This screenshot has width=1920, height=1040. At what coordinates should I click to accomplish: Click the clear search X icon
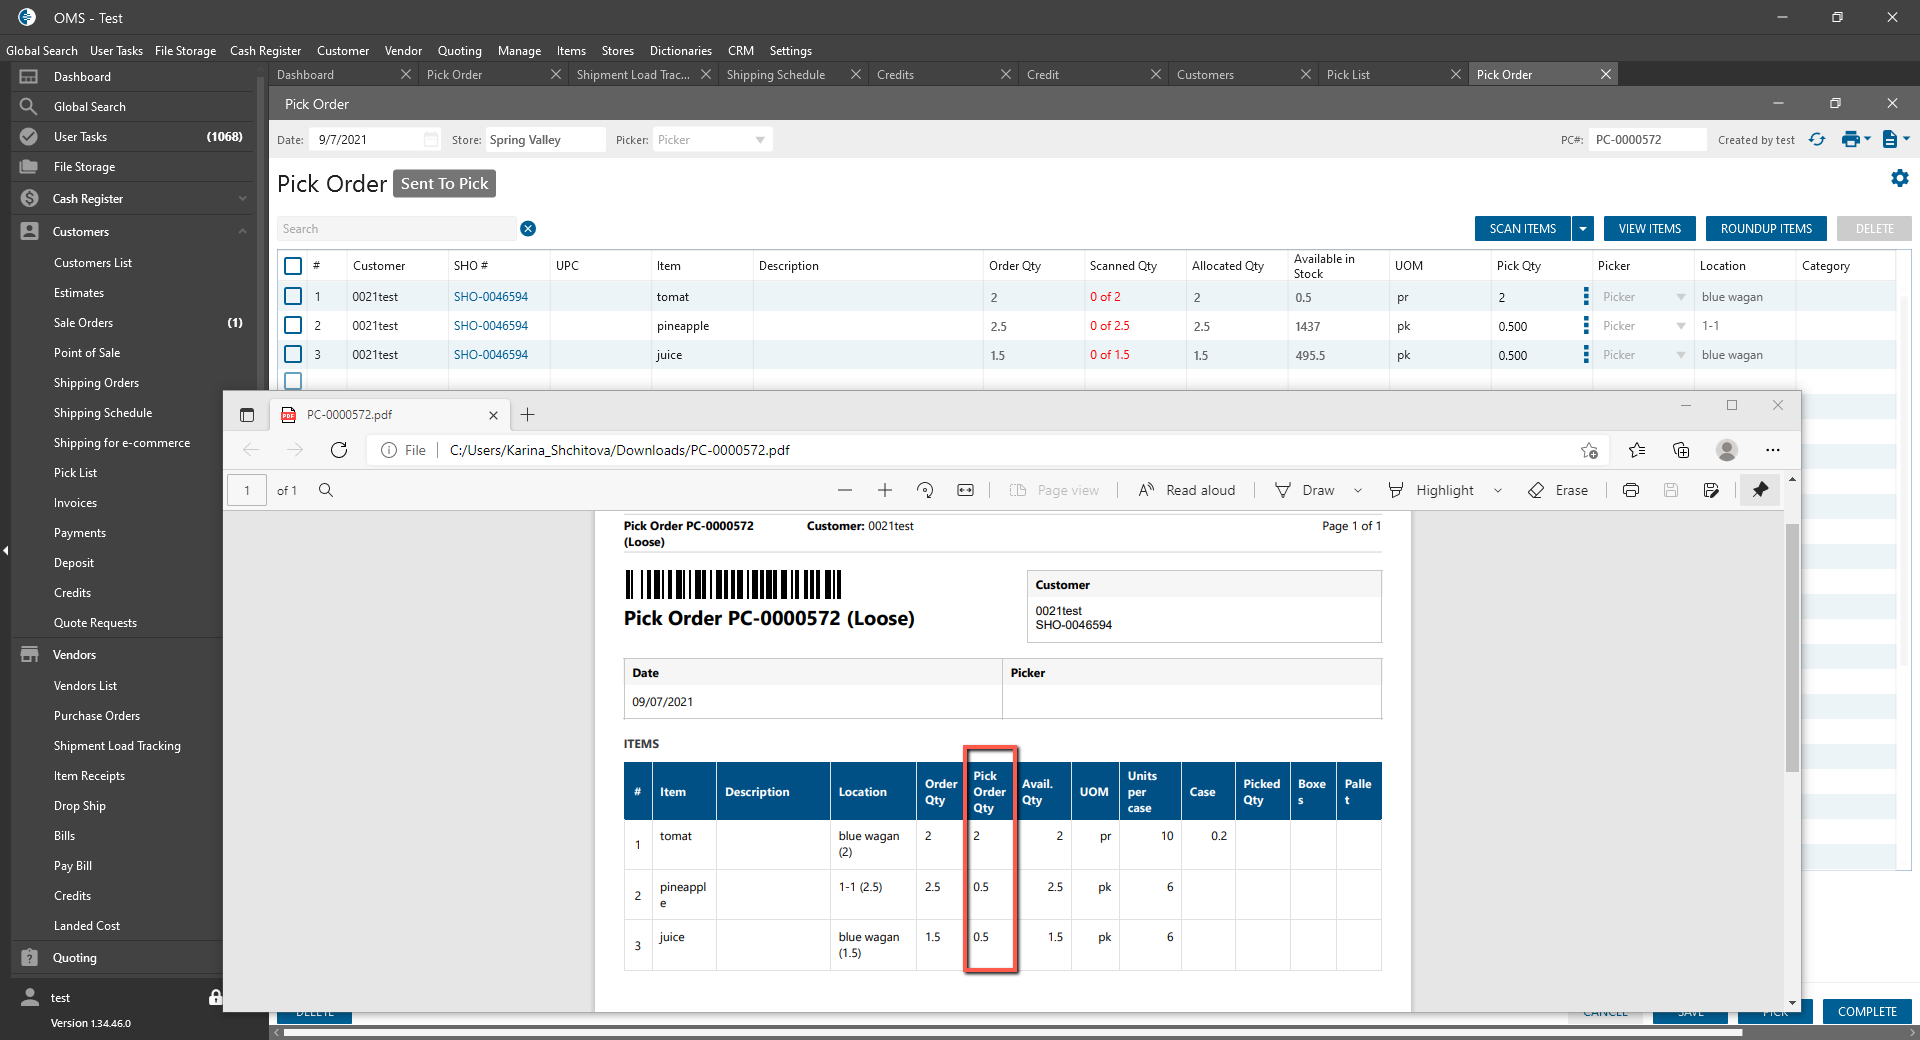click(x=528, y=229)
